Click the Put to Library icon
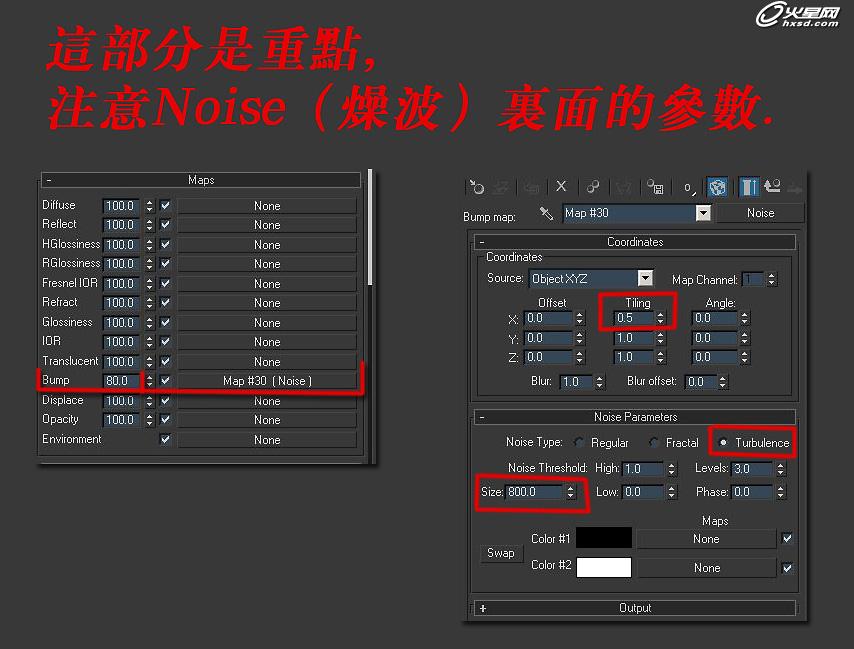The width and height of the screenshot is (854, 649). tap(654, 187)
